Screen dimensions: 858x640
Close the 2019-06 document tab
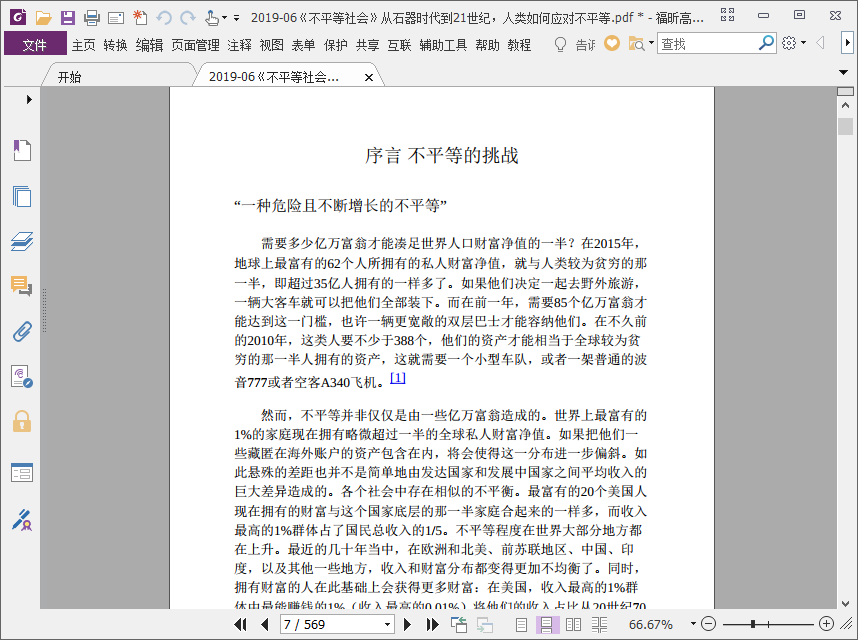click(369, 78)
